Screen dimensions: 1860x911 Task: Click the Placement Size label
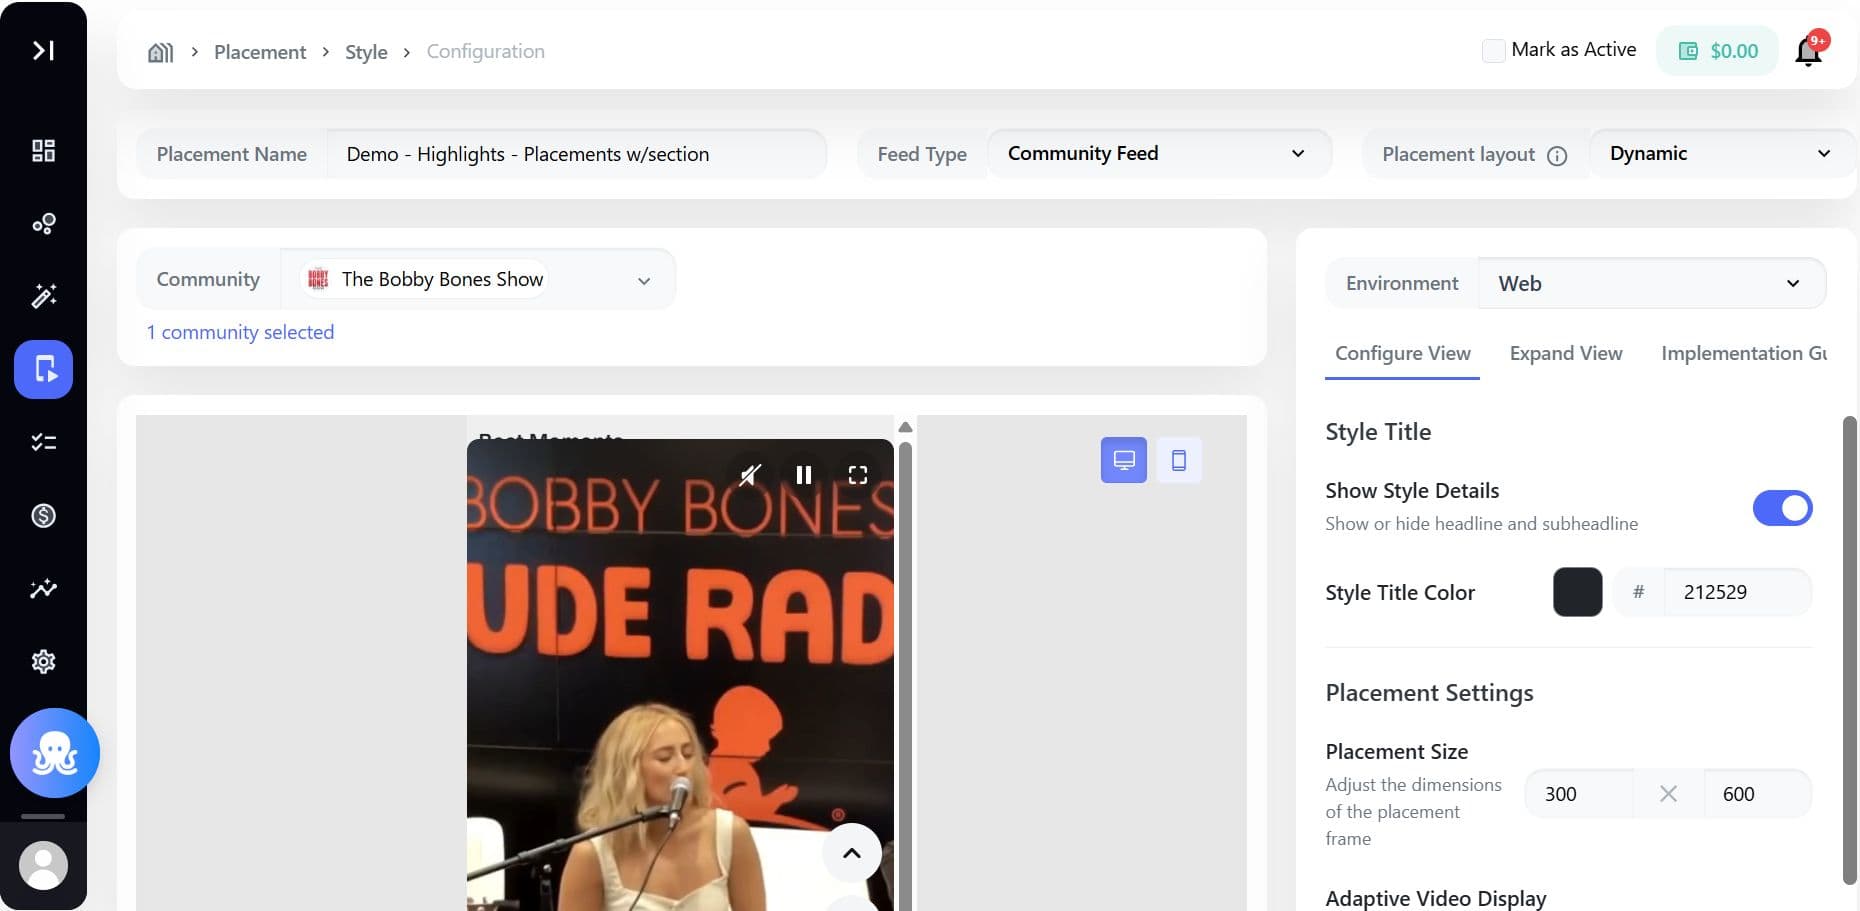point(1396,752)
